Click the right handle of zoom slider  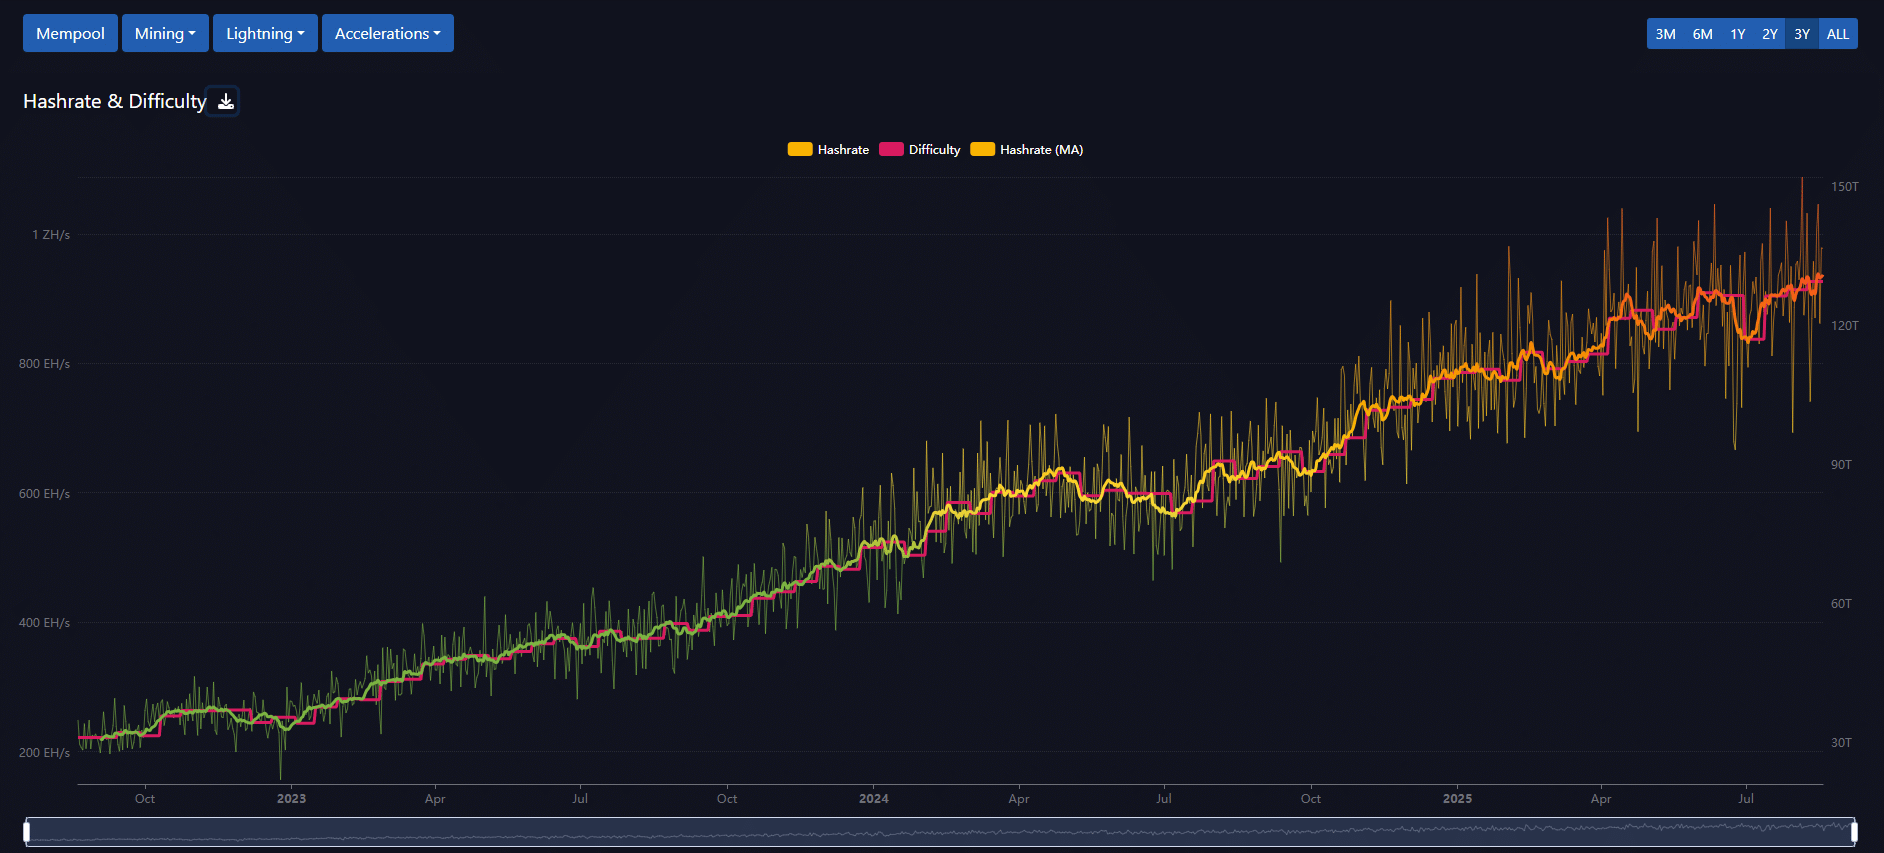coord(1854,831)
